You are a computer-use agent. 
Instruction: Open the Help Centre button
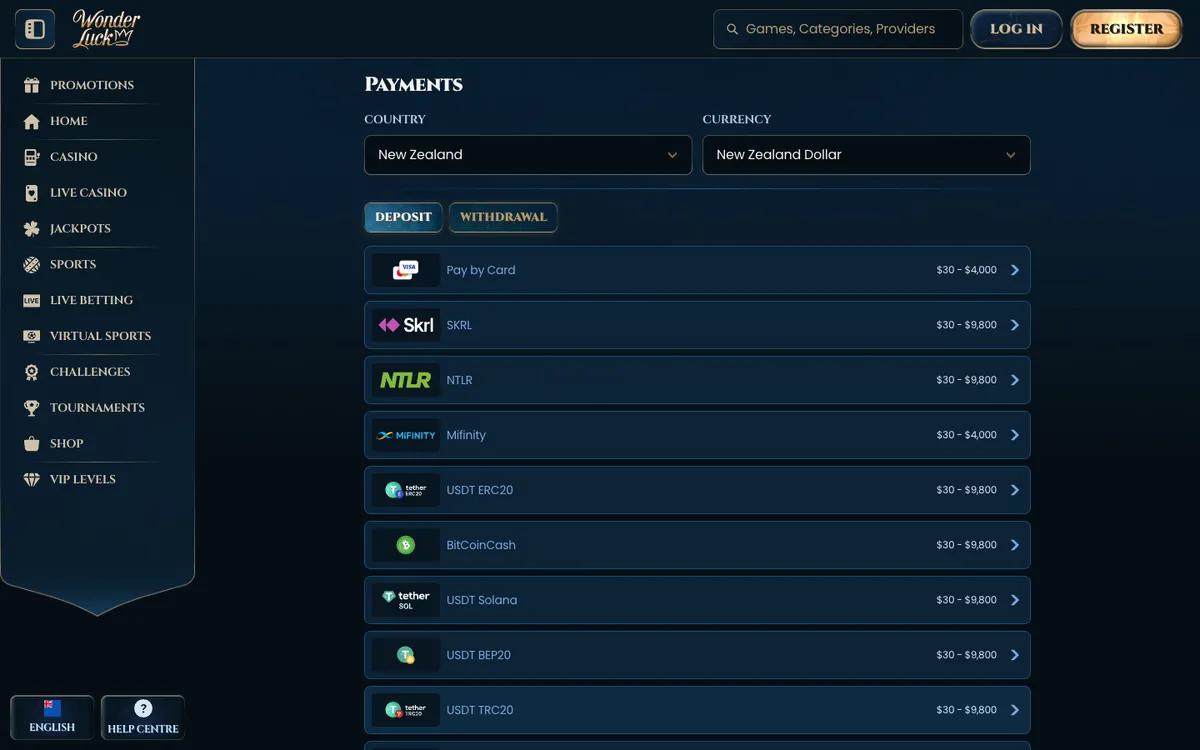point(143,717)
